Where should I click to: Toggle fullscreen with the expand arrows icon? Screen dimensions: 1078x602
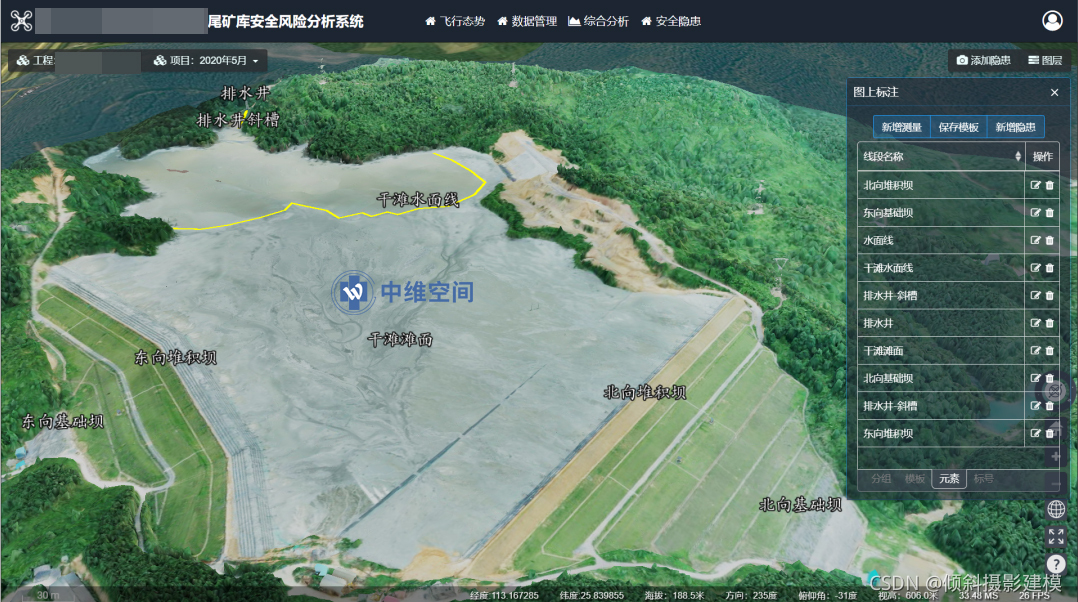pyautogui.click(x=1056, y=536)
